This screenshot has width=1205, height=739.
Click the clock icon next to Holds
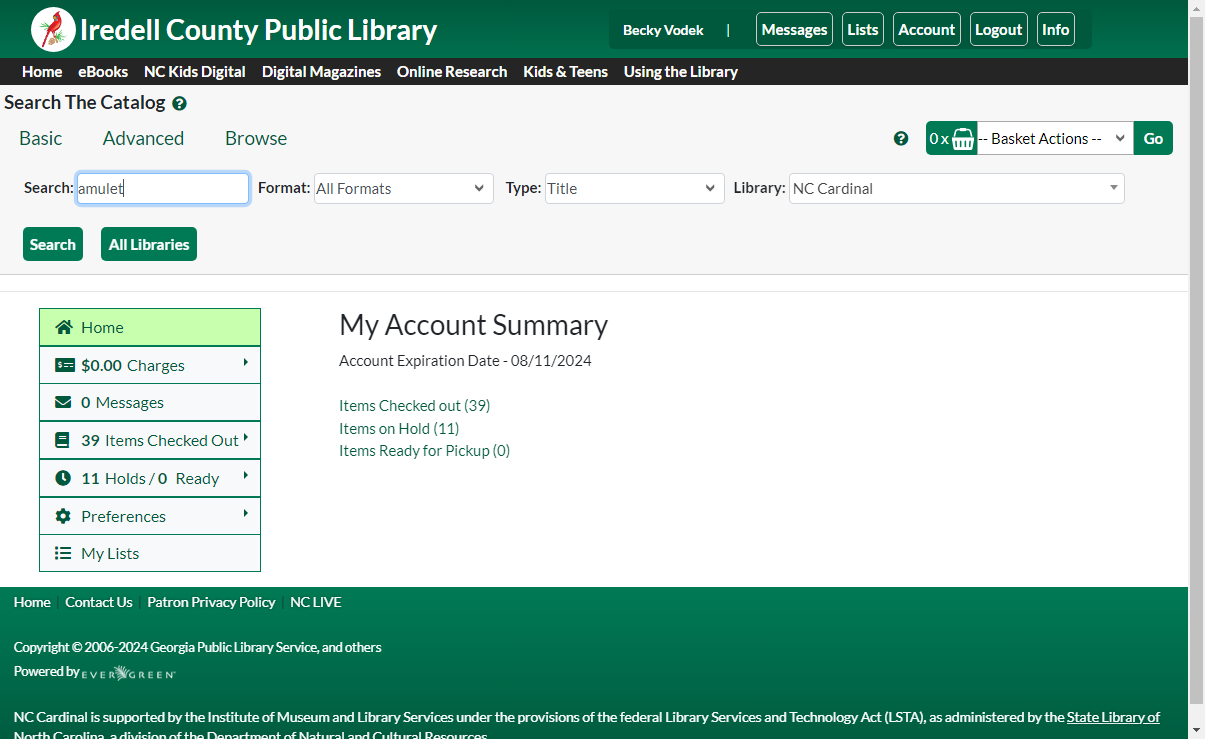63,478
